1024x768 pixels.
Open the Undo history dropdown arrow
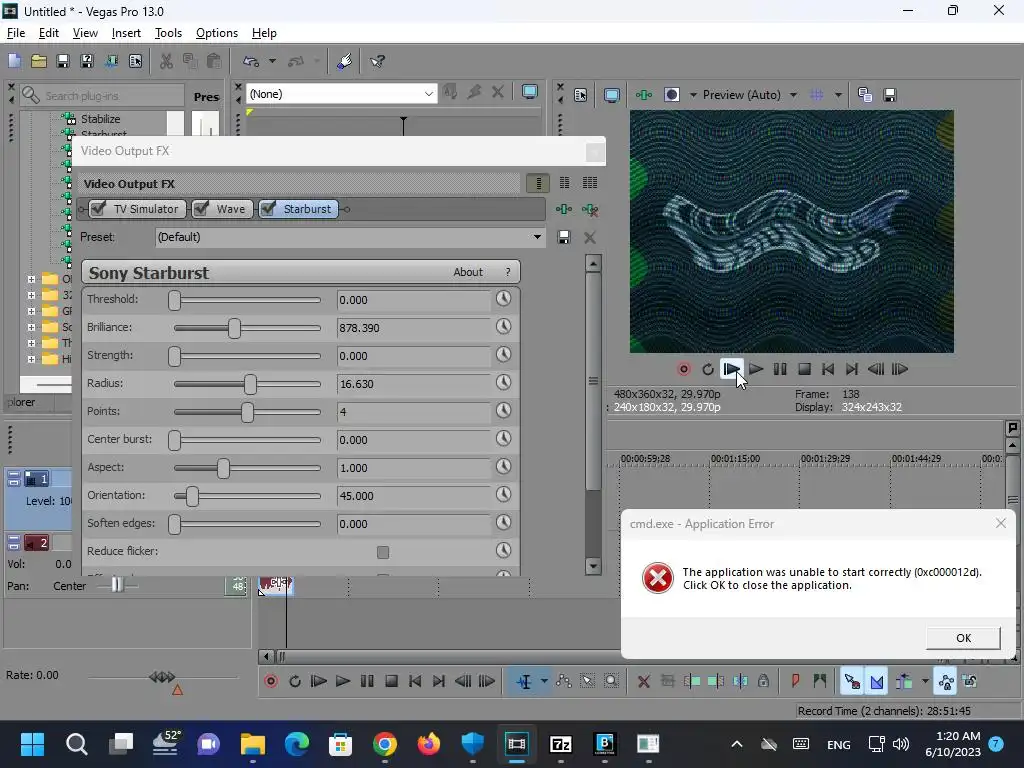point(272,61)
